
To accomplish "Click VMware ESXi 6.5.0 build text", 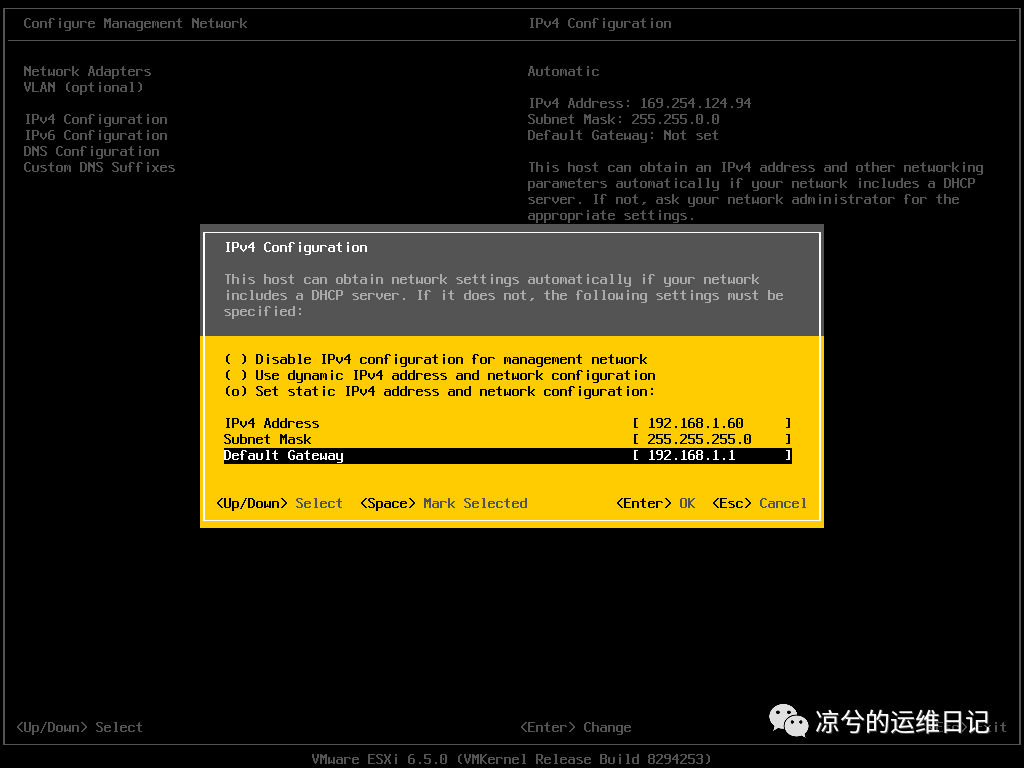I will point(511,759).
